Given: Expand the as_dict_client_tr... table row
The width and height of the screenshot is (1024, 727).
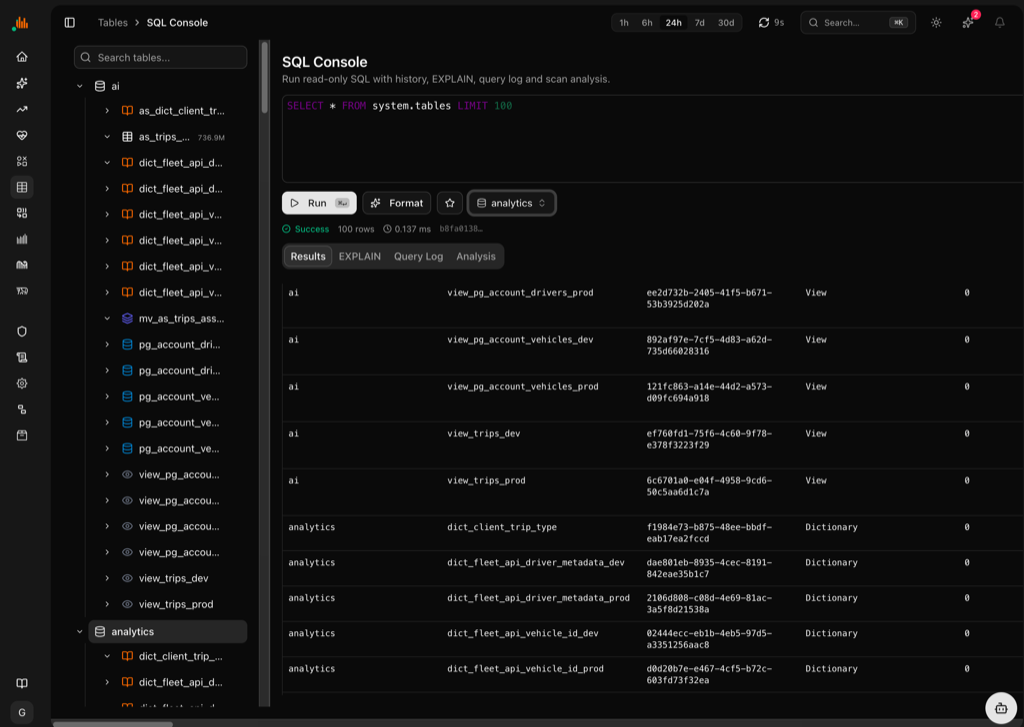Looking at the screenshot, I should (x=107, y=111).
